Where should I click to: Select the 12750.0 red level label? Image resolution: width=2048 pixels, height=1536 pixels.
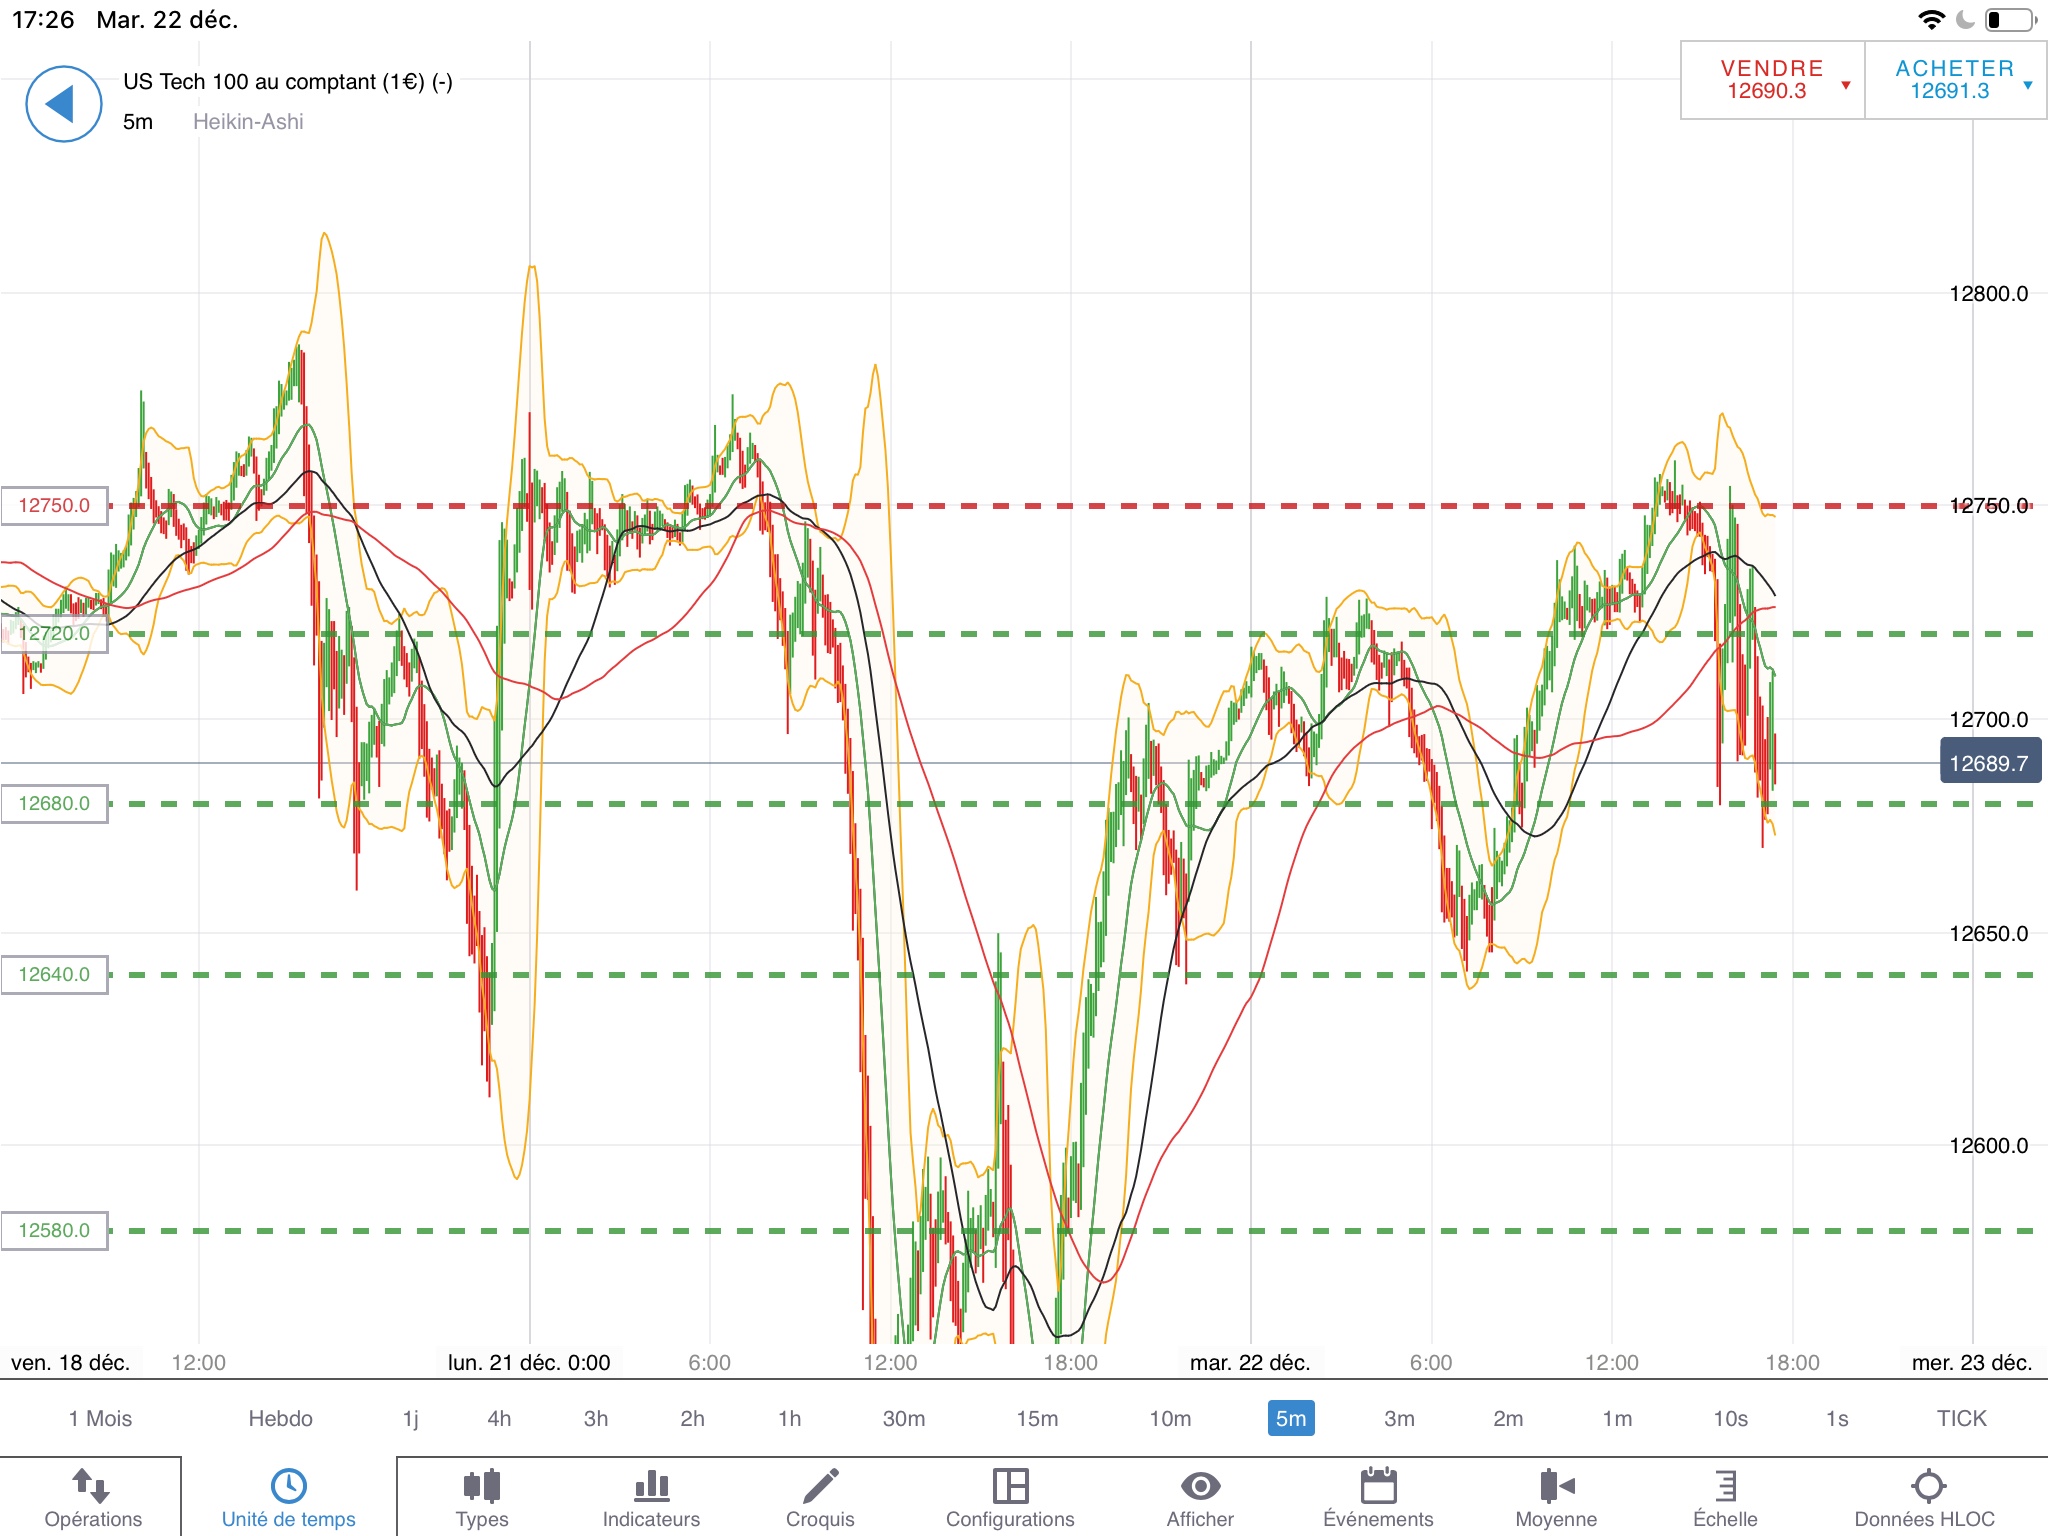click(x=54, y=505)
